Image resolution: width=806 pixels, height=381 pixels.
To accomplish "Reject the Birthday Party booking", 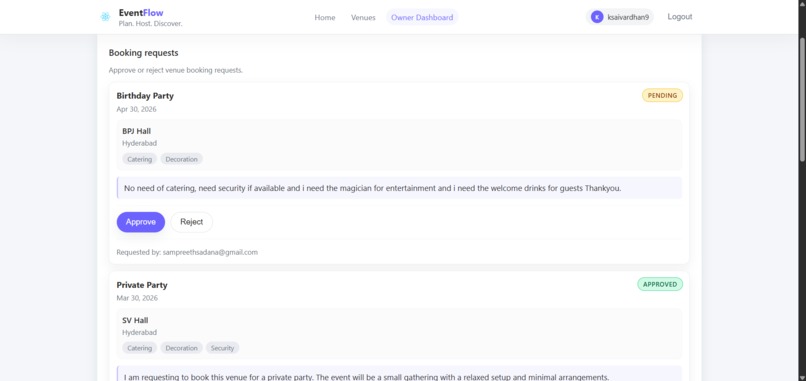I will [x=191, y=222].
